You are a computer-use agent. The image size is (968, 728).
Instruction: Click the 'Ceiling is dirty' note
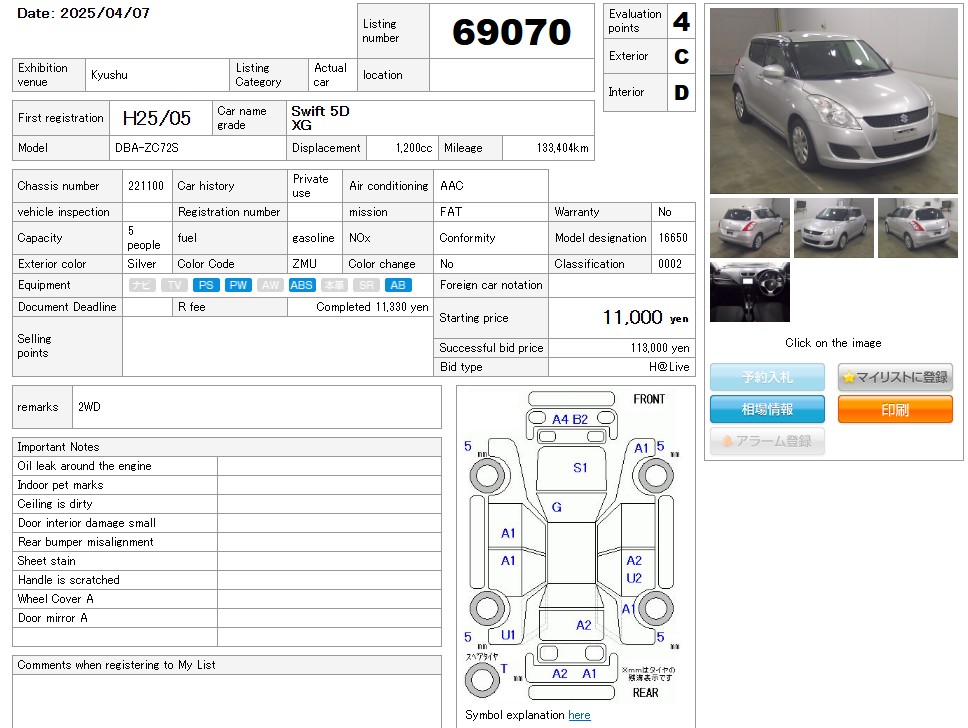(55, 504)
